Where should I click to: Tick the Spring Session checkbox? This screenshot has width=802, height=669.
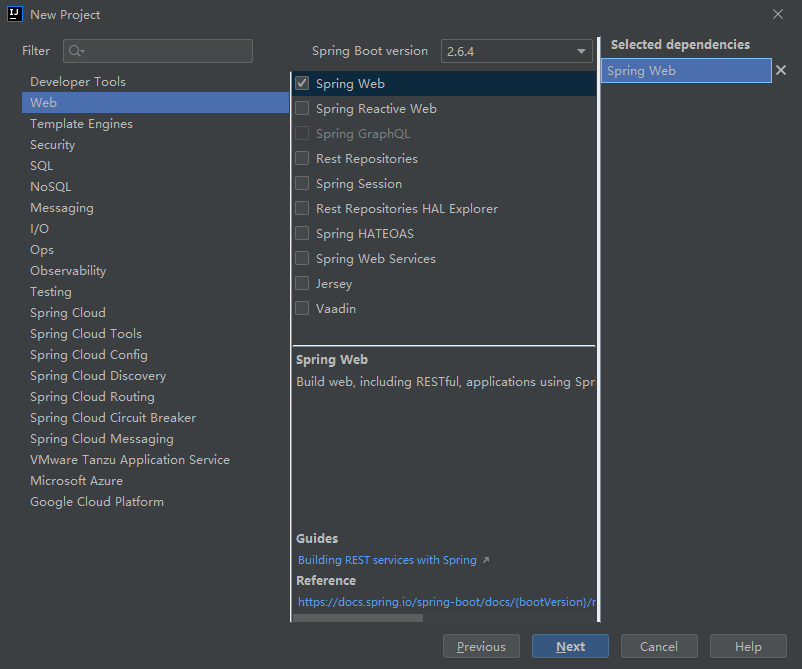[x=302, y=183]
